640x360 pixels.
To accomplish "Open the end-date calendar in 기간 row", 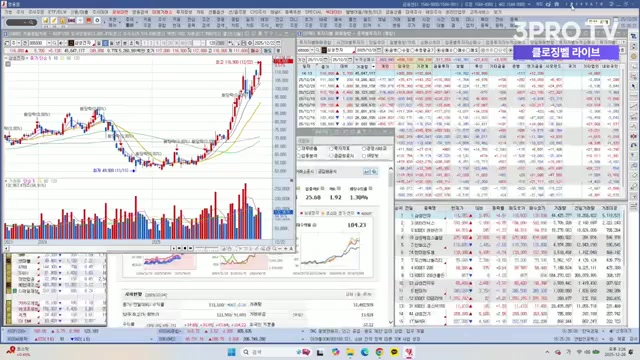I will (351, 59).
